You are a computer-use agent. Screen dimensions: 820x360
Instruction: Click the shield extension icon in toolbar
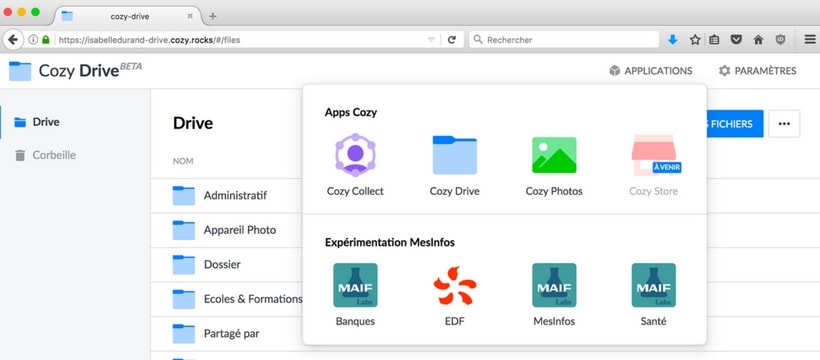pyautogui.click(x=780, y=40)
